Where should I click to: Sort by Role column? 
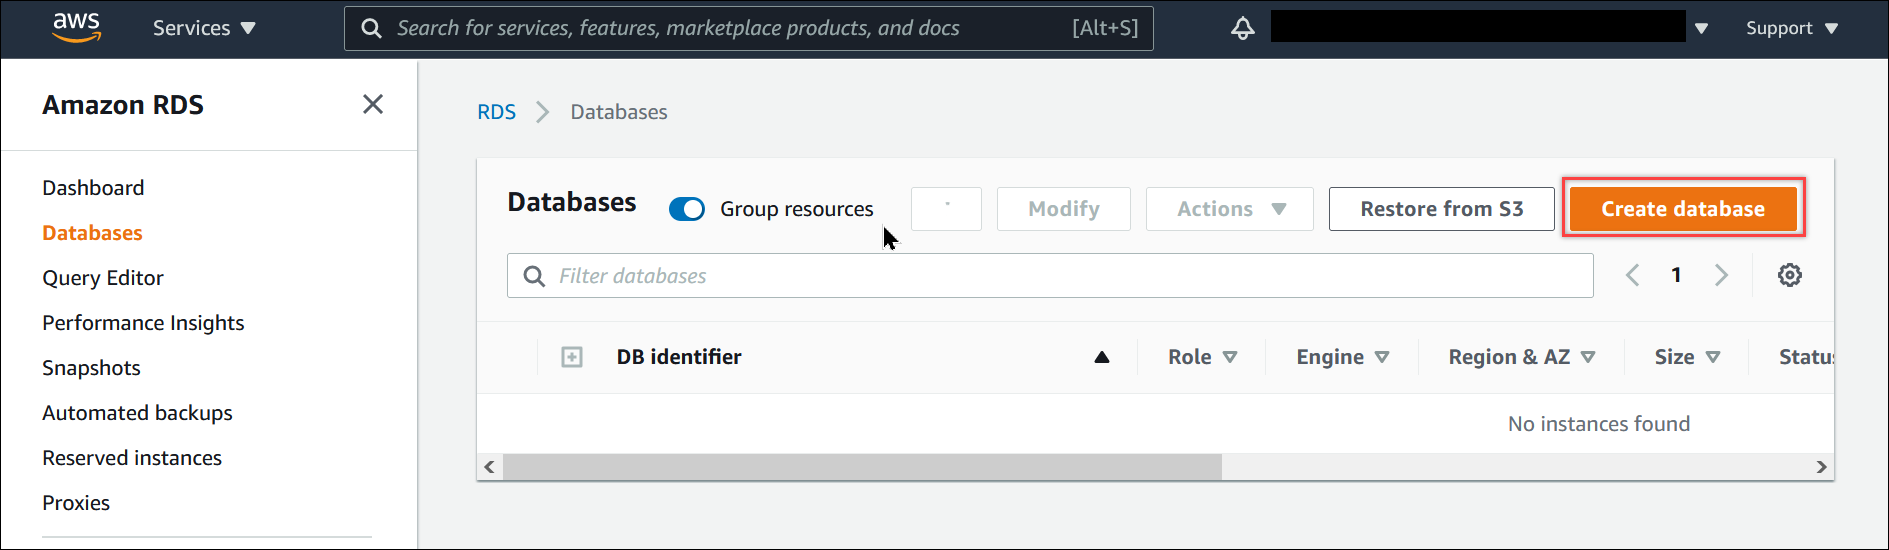click(x=1203, y=357)
